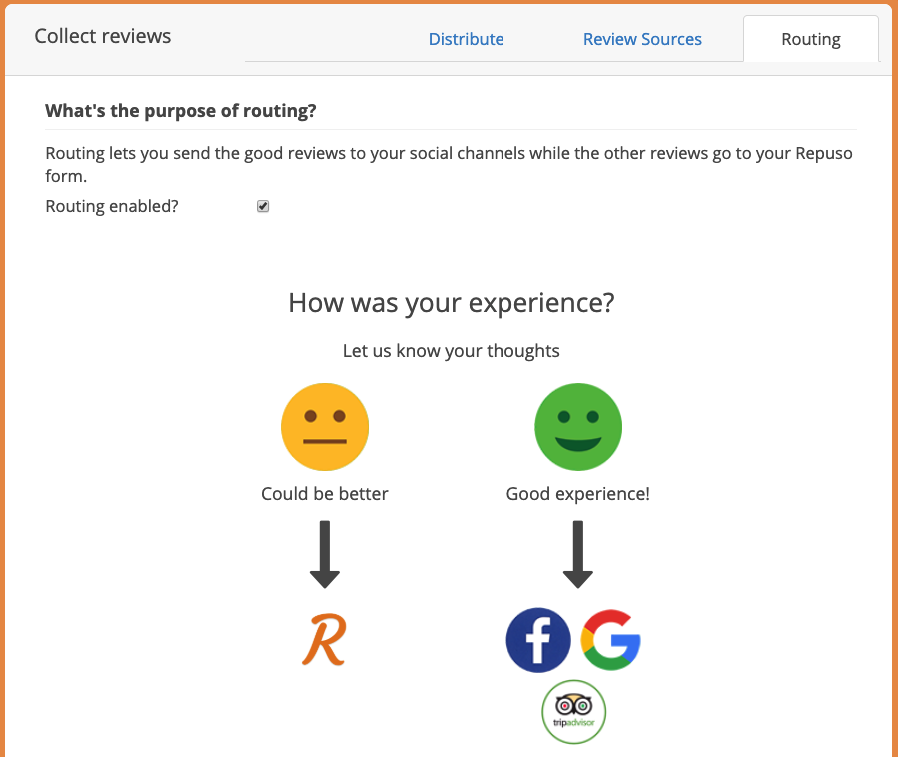Switch to the Review Sources tab
This screenshot has height=757, width=898.
point(642,39)
